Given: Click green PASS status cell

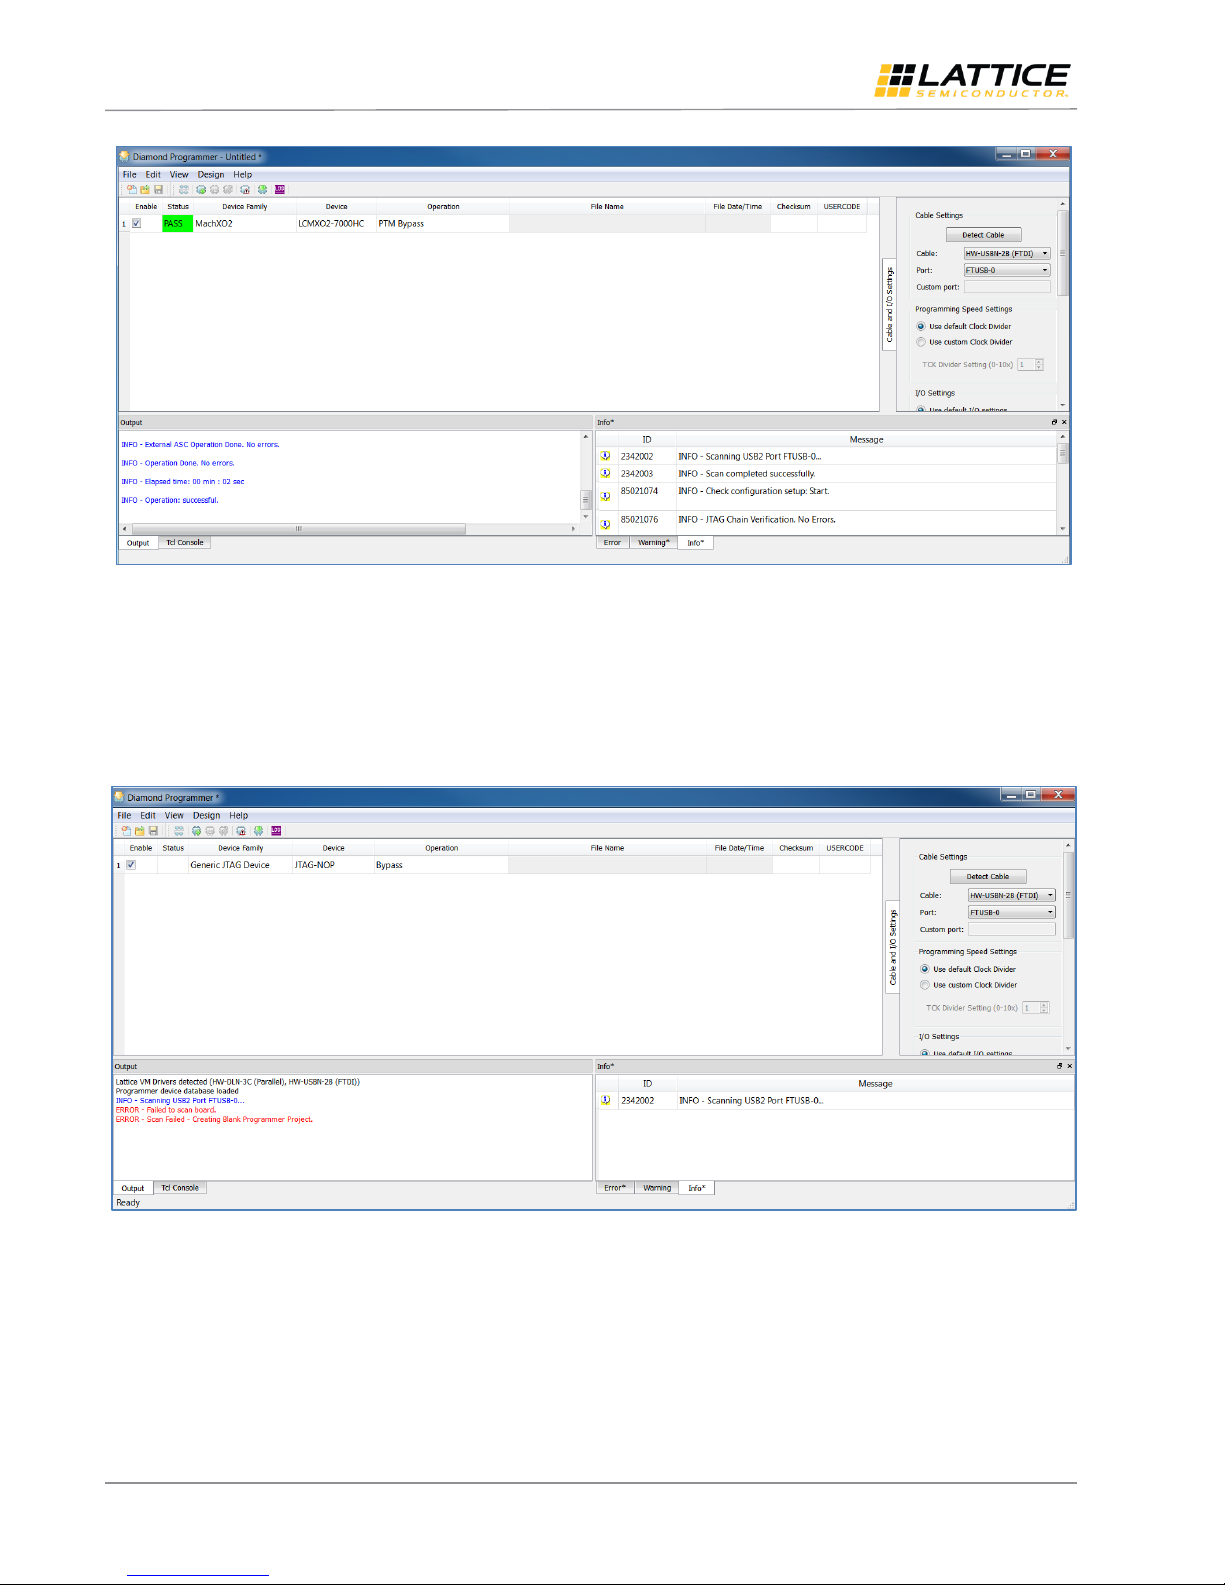Looking at the screenshot, I should tap(177, 224).
